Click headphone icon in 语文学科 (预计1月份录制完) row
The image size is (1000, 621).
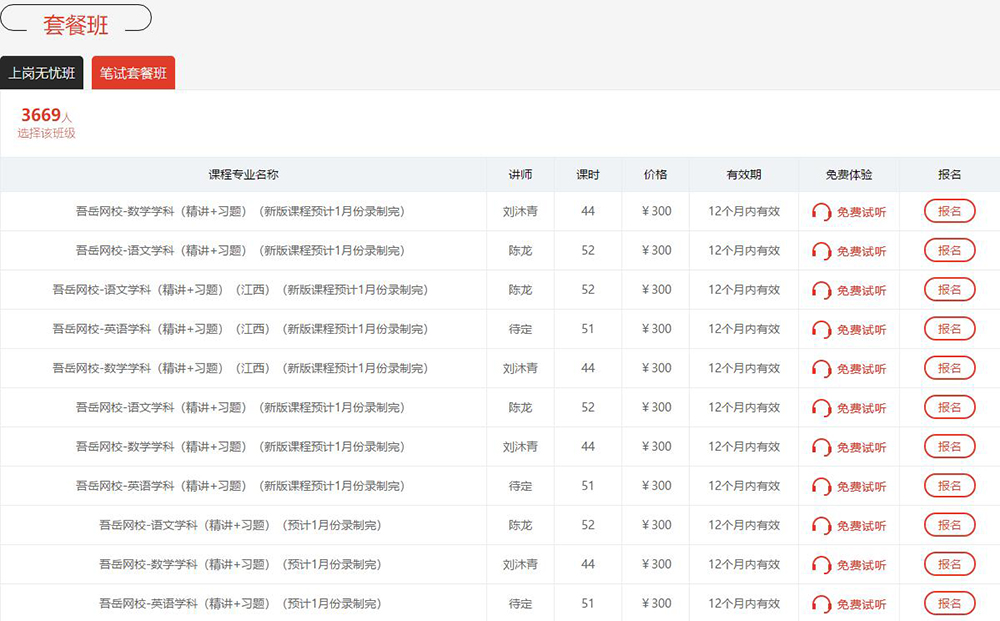(x=821, y=525)
